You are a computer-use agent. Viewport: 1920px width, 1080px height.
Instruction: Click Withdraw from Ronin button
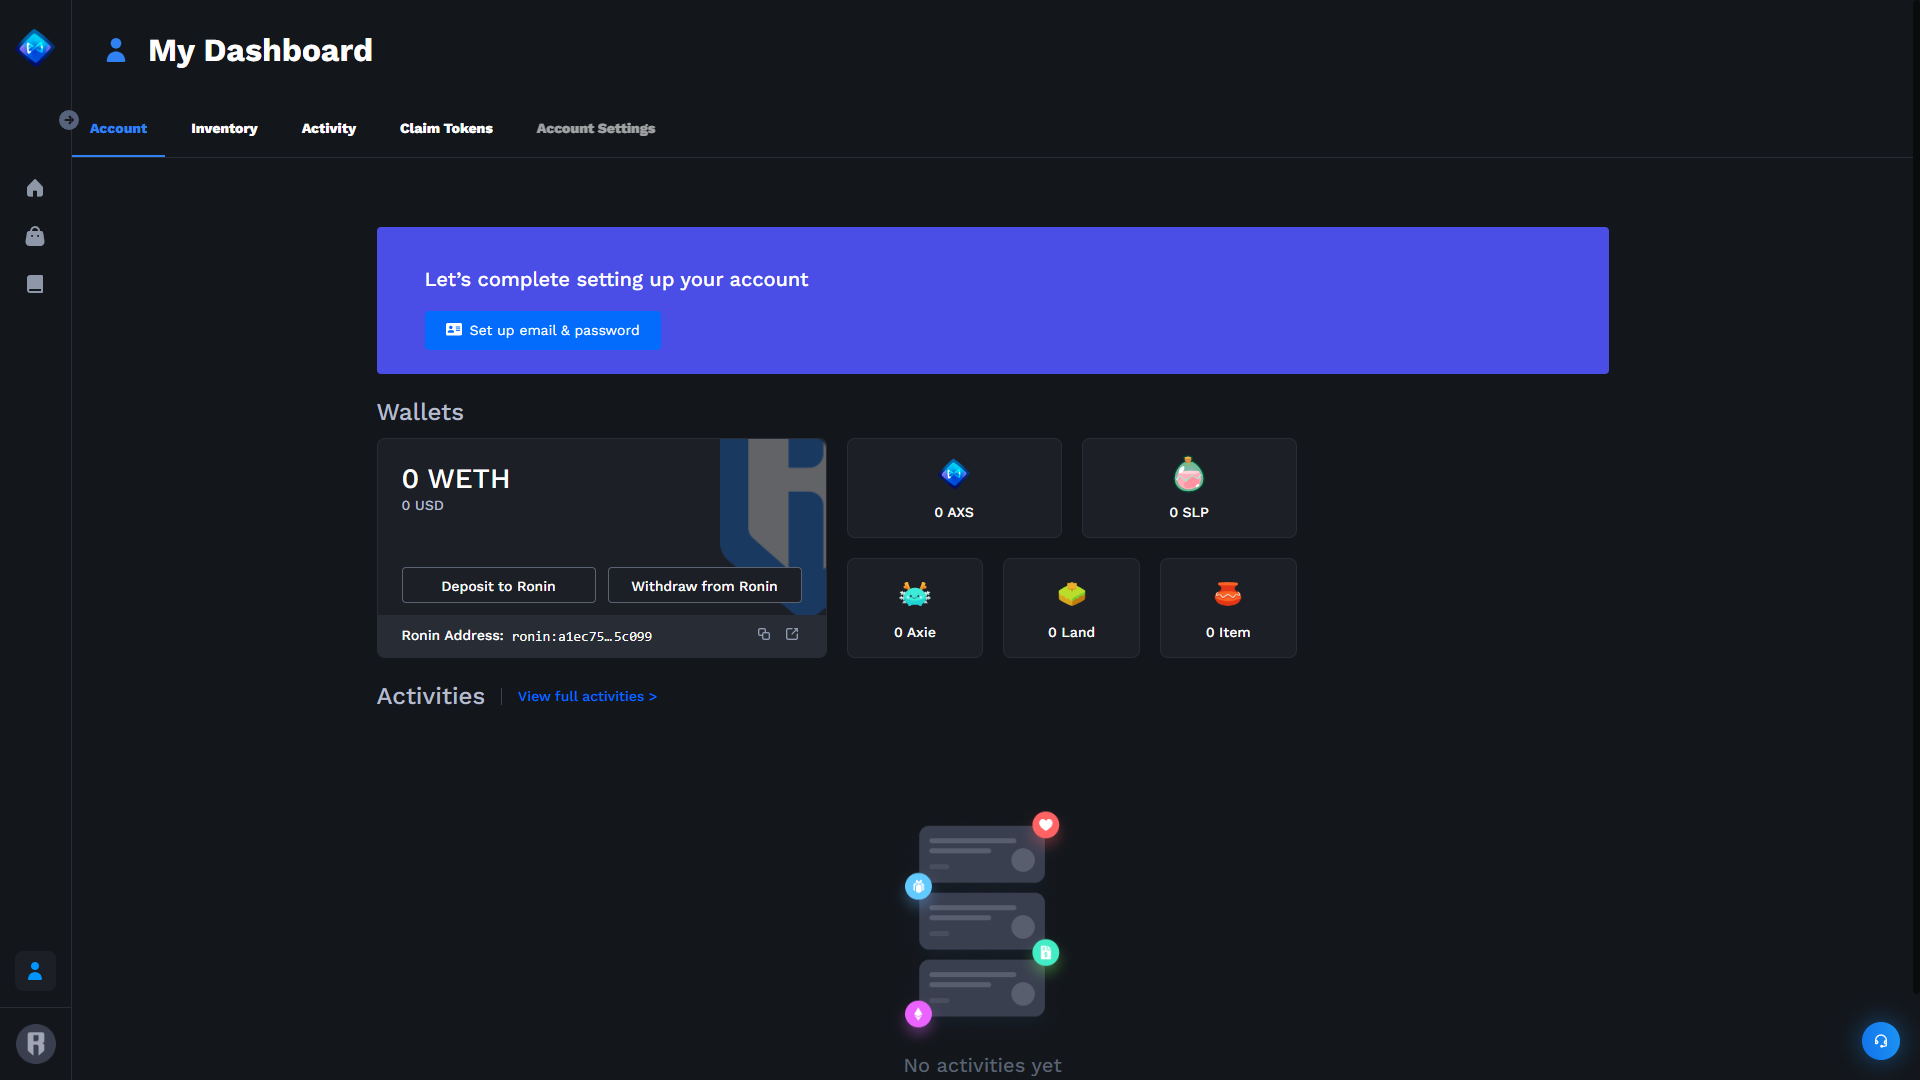point(705,586)
